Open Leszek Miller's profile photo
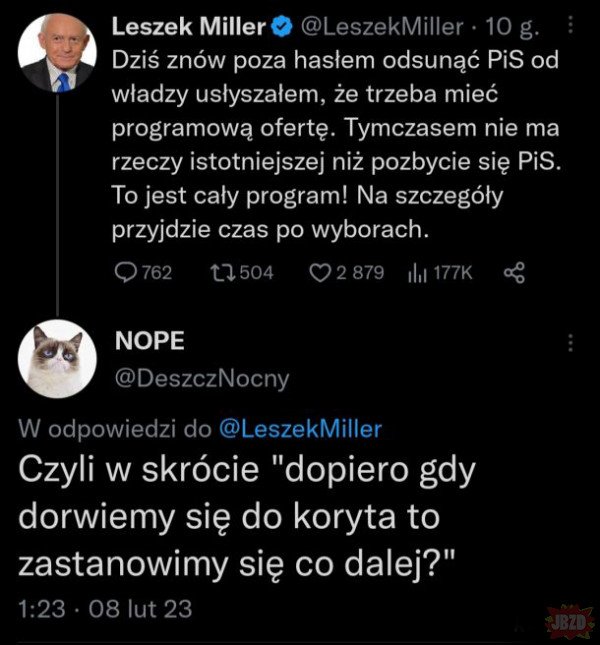This screenshot has width=600, height=645. point(57,52)
